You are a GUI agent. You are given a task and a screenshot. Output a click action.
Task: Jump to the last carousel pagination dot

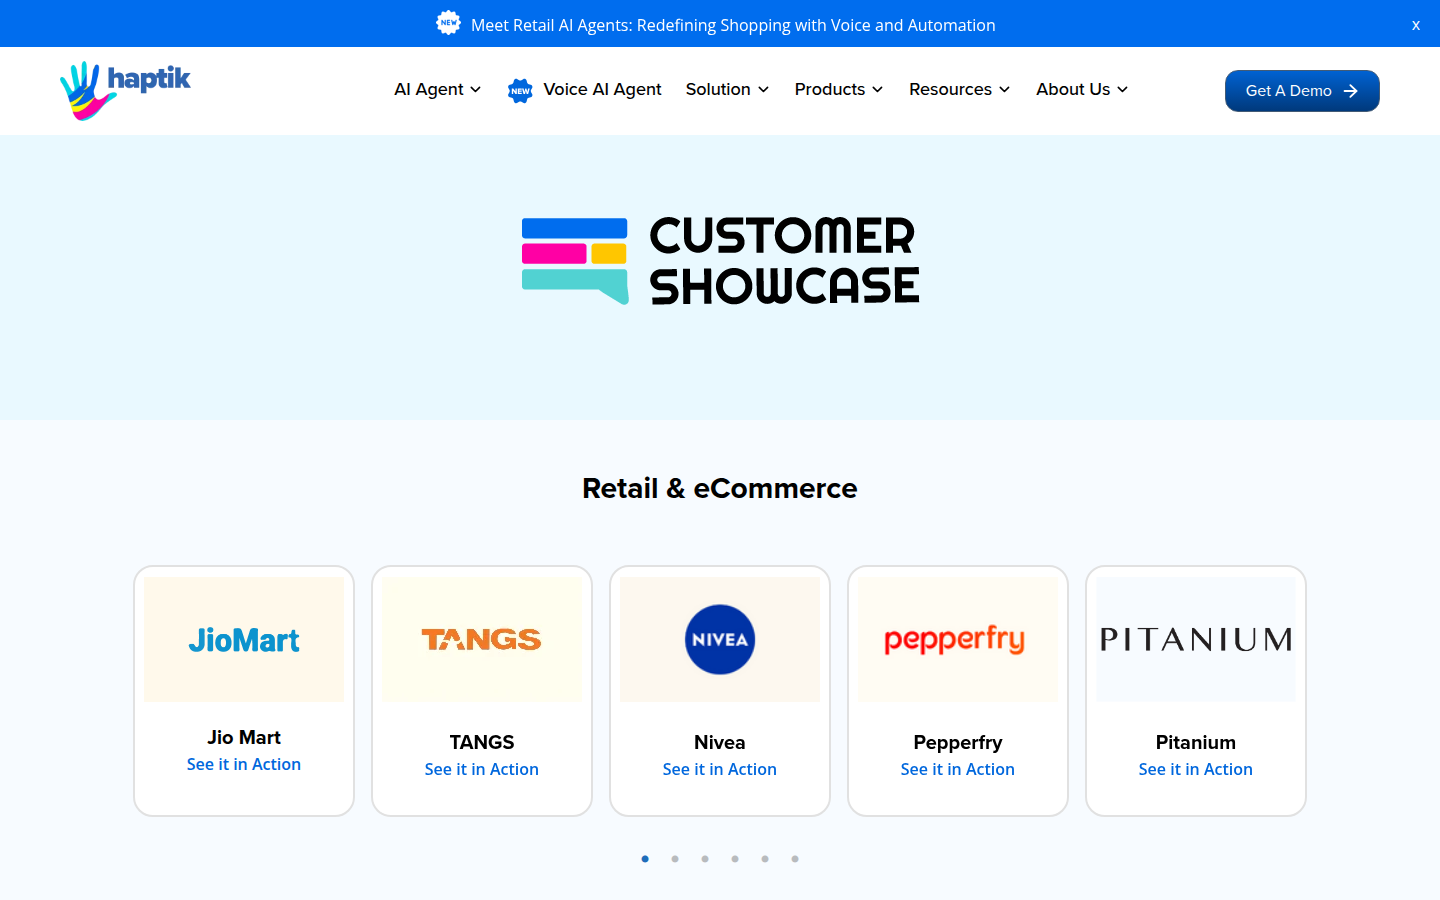[795, 859]
